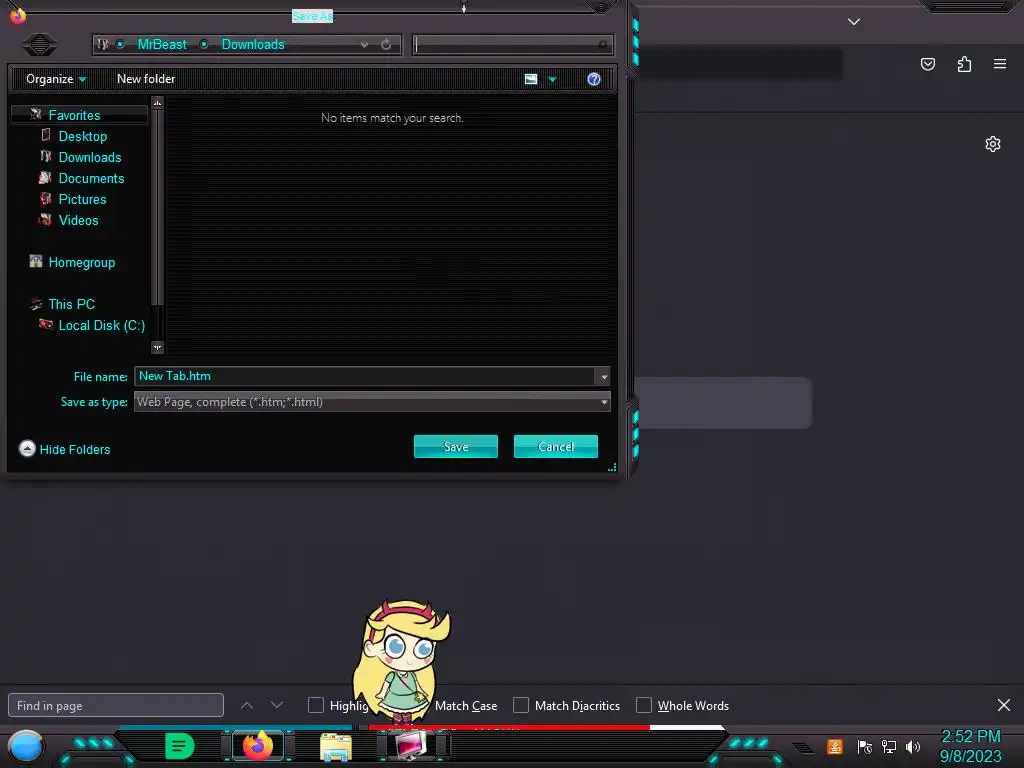This screenshot has width=1024, height=768.
Task: Open File Explorer from taskbar
Action: tap(336, 746)
